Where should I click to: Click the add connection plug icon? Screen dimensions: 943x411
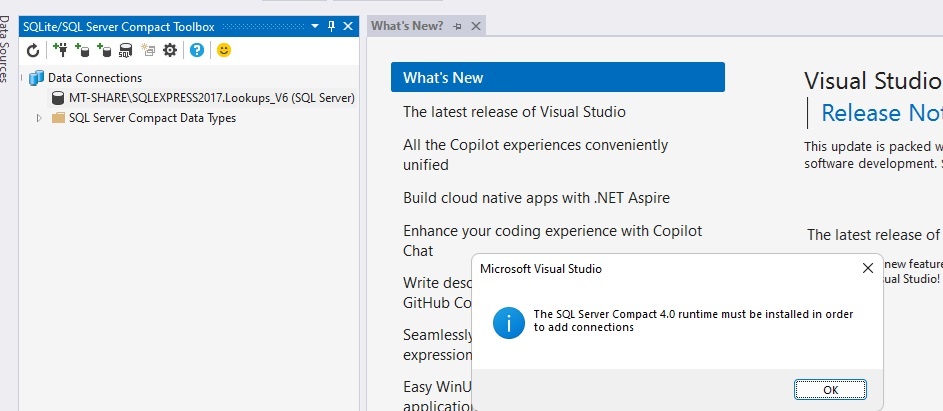(60, 50)
